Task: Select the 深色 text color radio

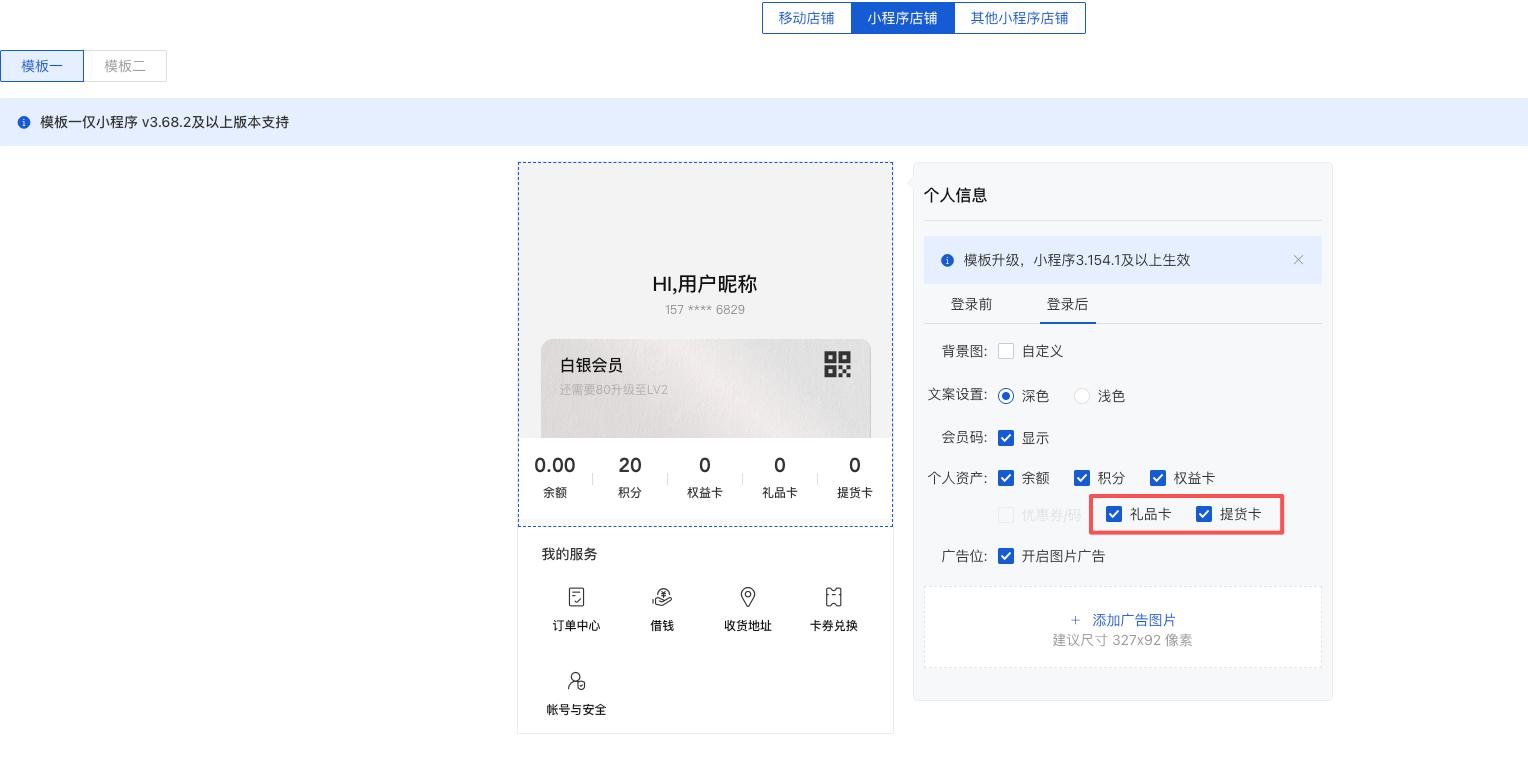Action: 1006,396
